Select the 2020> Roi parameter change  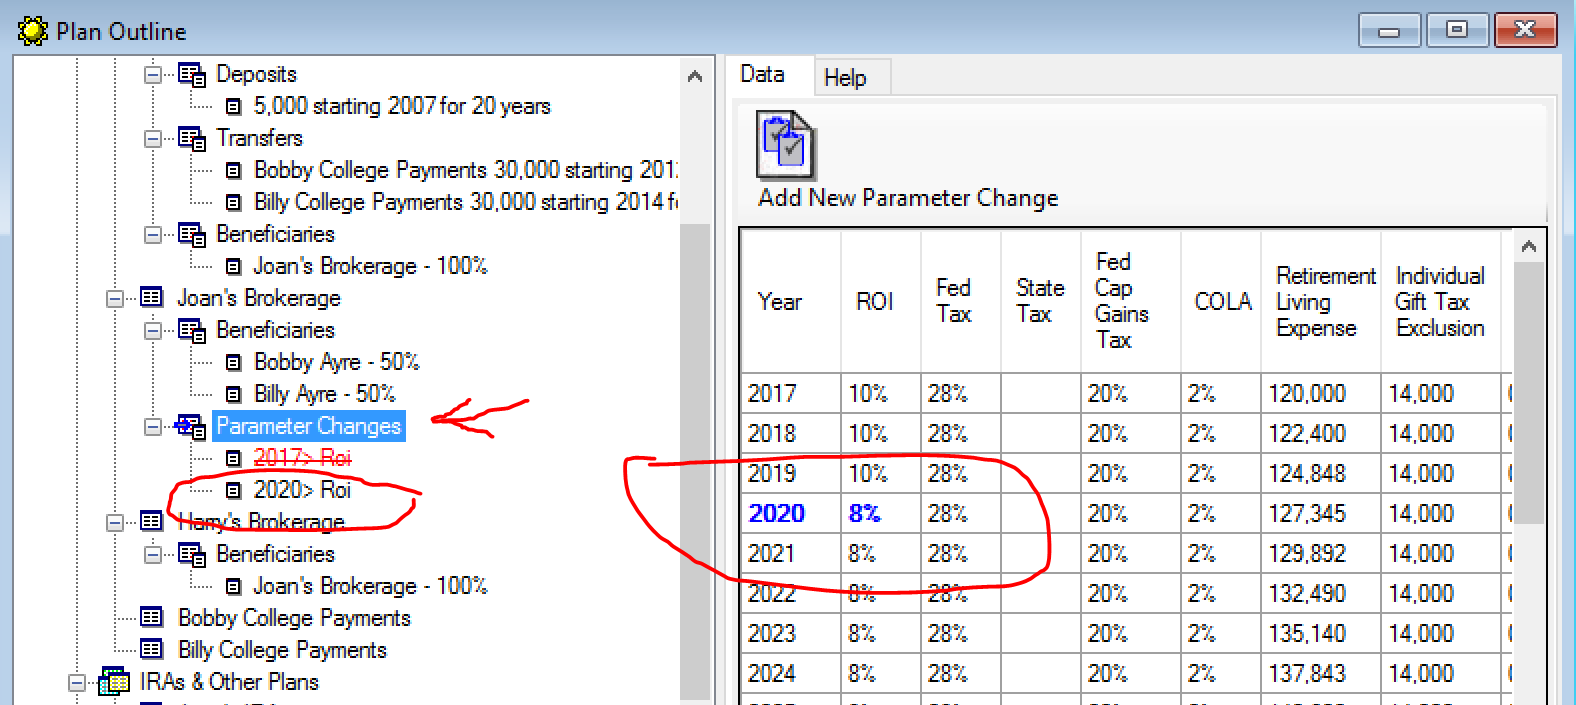click(x=301, y=490)
